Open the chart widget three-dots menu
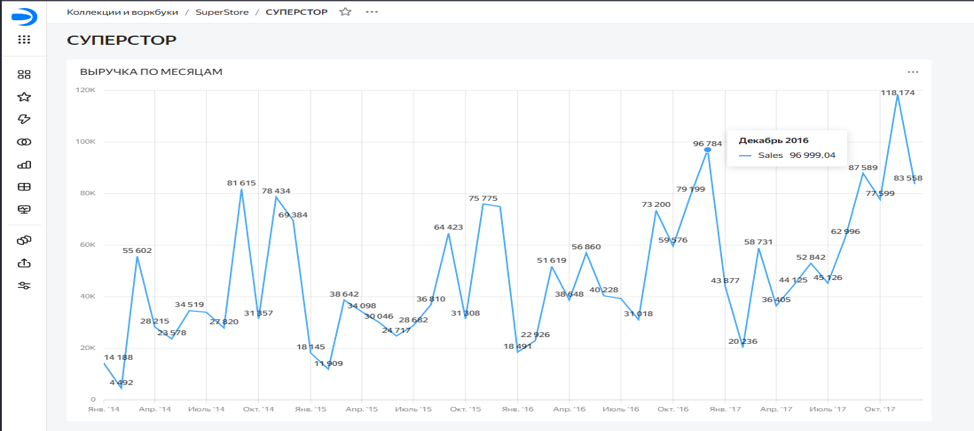 (x=913, y=72)
